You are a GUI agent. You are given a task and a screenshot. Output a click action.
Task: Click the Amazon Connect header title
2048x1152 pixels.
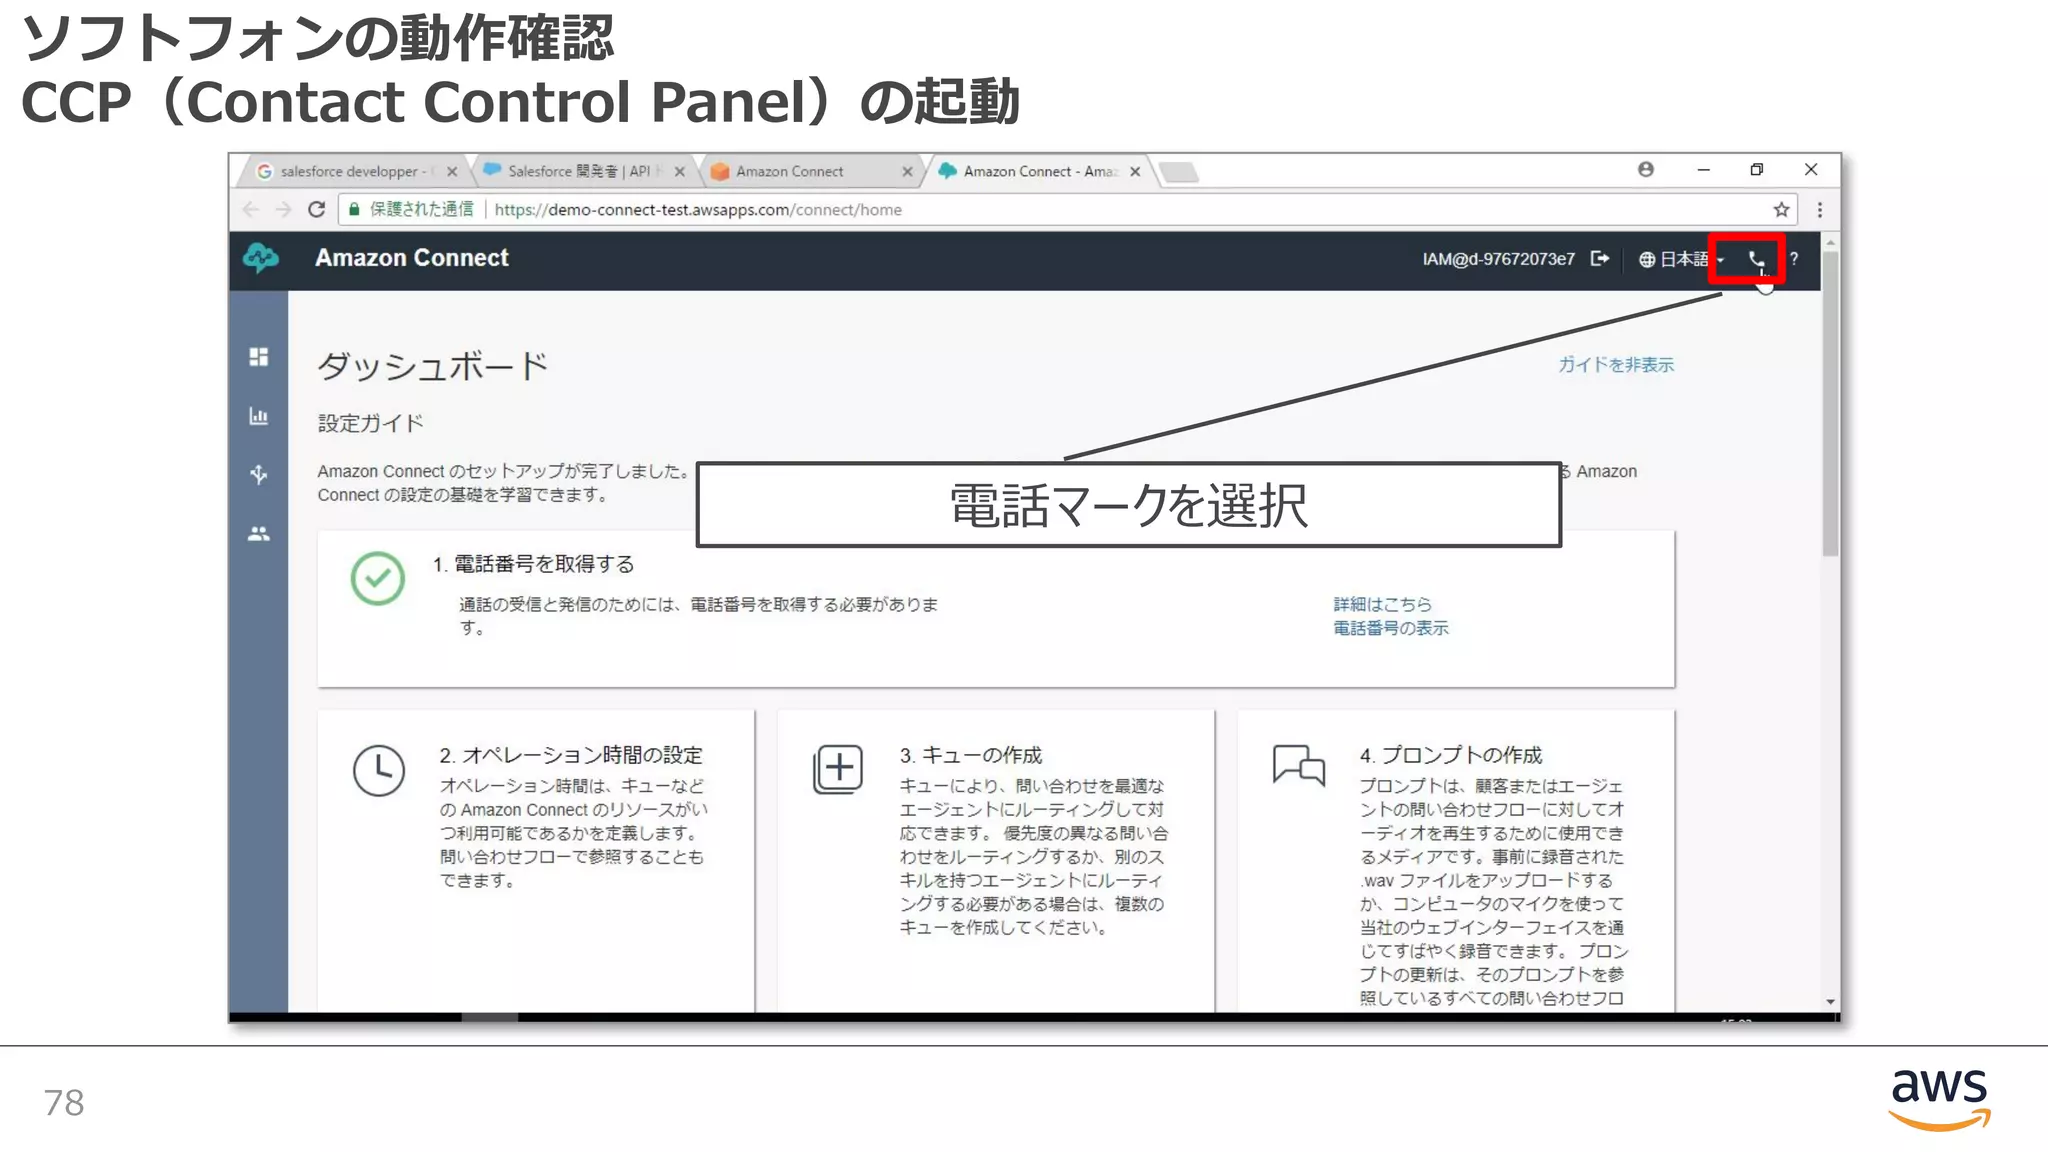[x=412, y=258]
